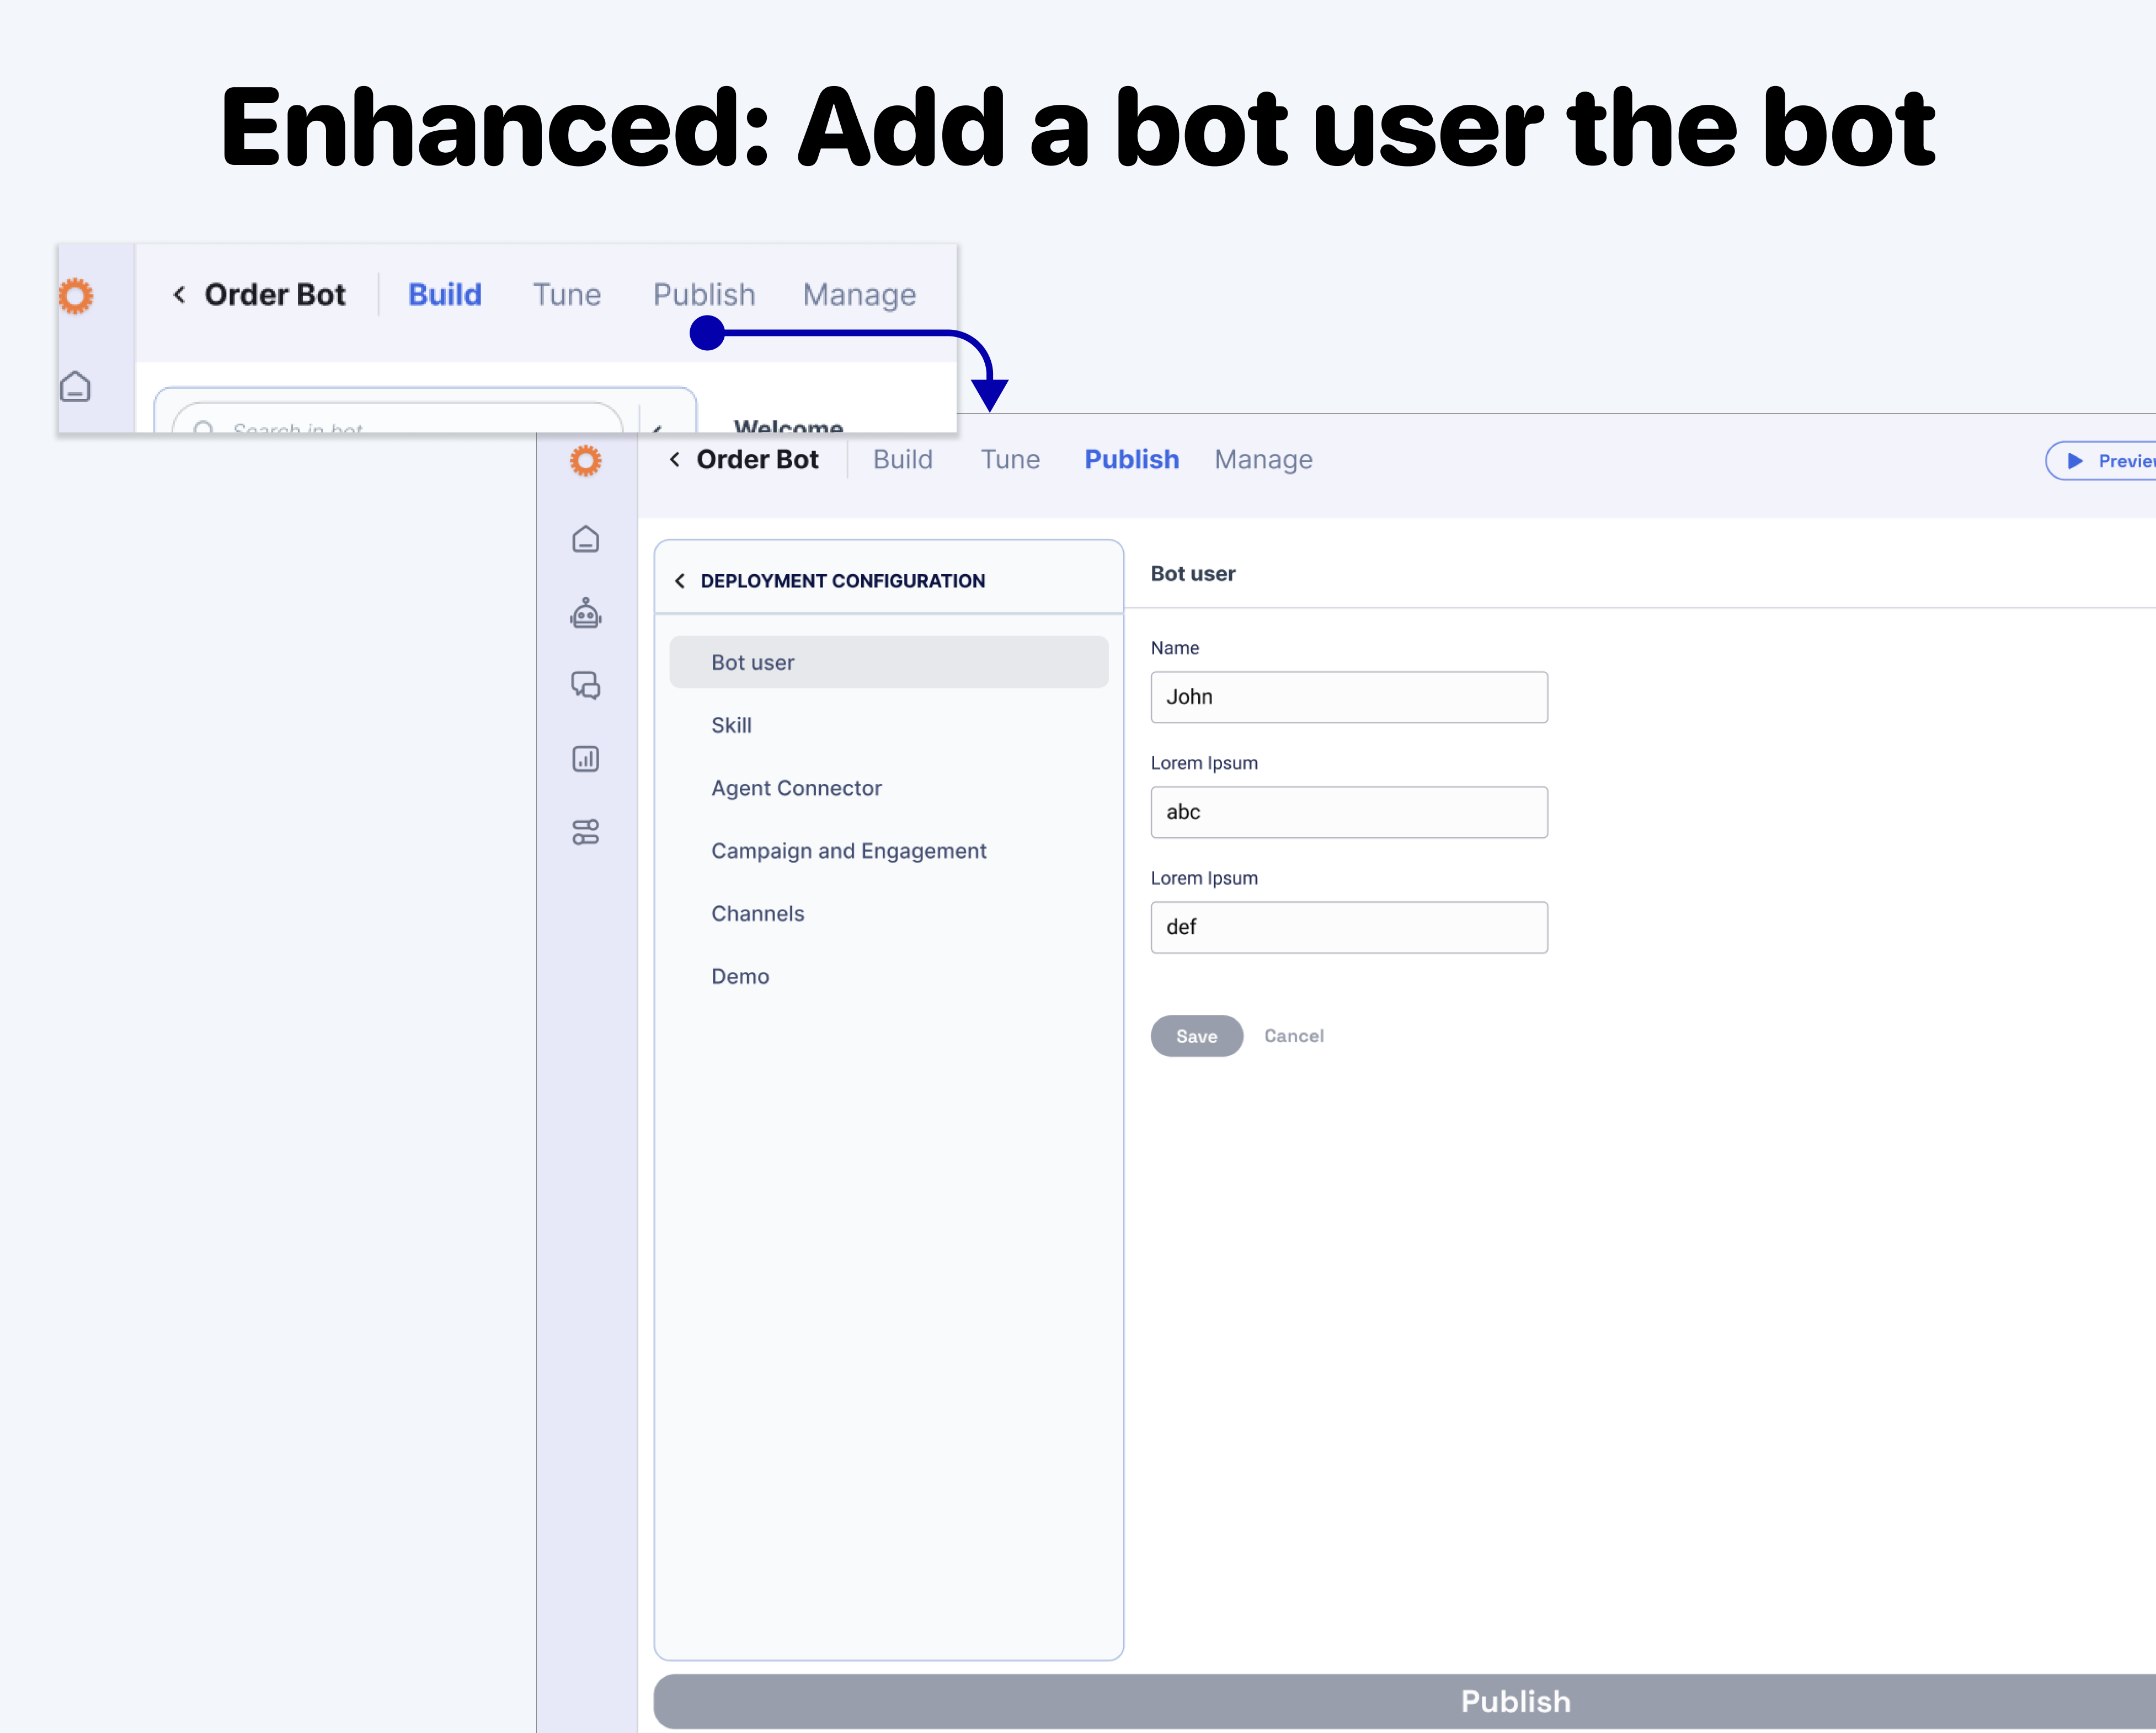Click the Preview button at top right

[2100, 461]
